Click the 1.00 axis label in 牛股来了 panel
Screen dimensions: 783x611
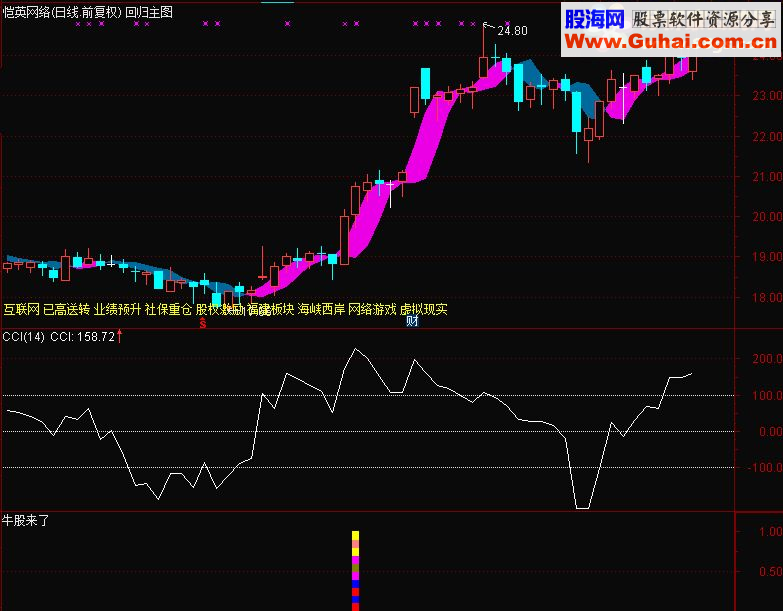coord(770,532)
